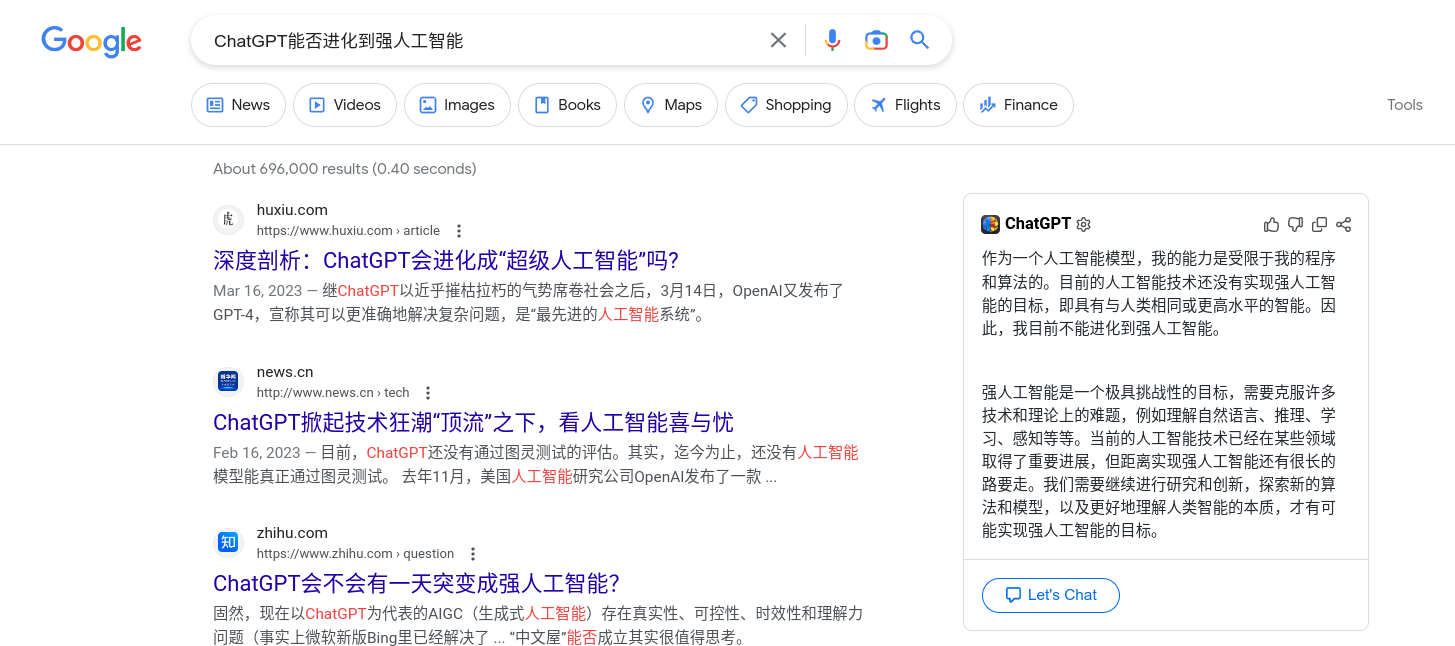Go to the Google homepage logo

(x=91, y=41)
